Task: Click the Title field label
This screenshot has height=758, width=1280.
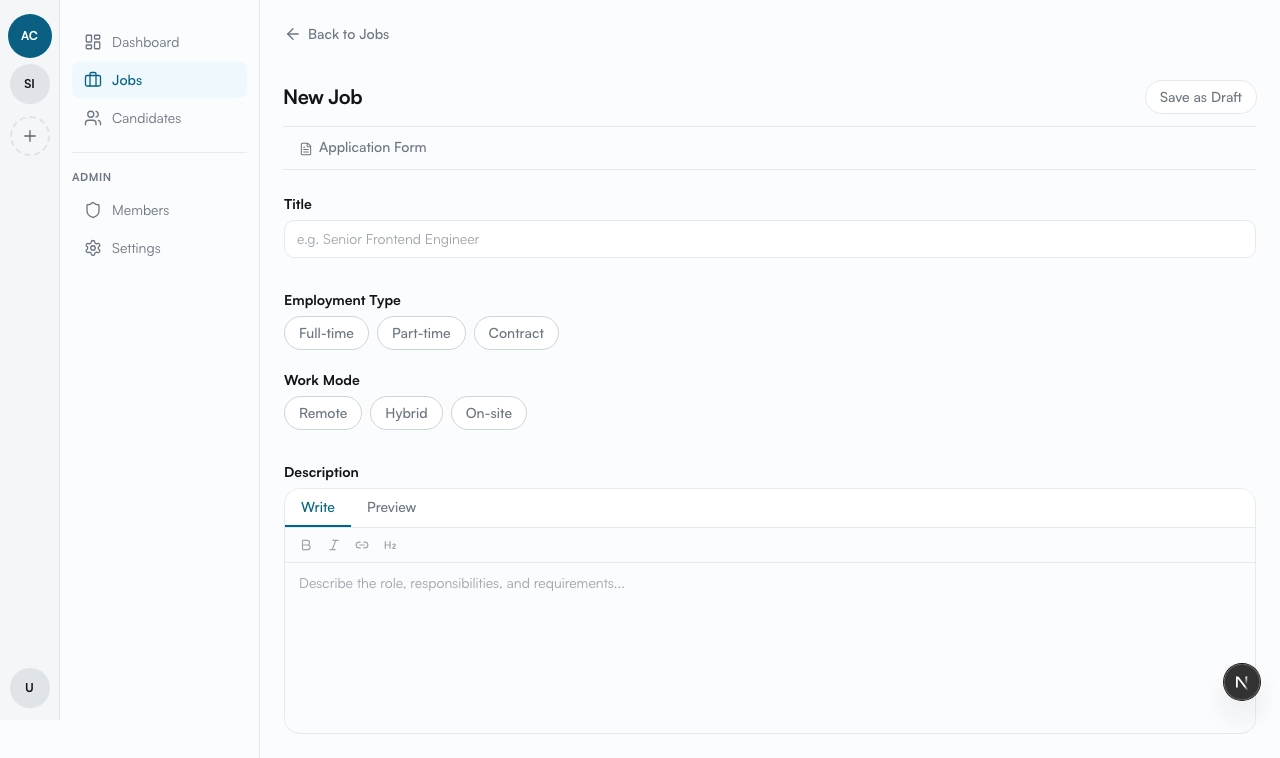Action: point(298,204)
